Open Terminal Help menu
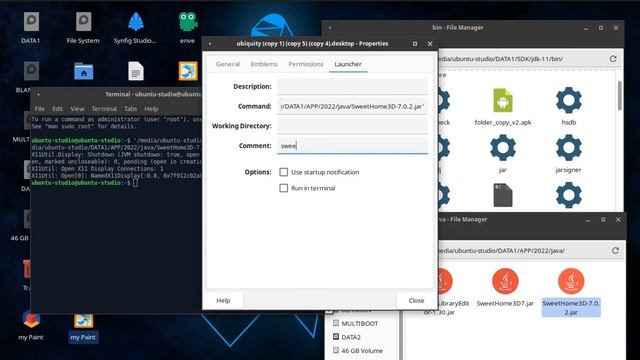The width and height of the screenshot is (640, 360). (151, 109)
